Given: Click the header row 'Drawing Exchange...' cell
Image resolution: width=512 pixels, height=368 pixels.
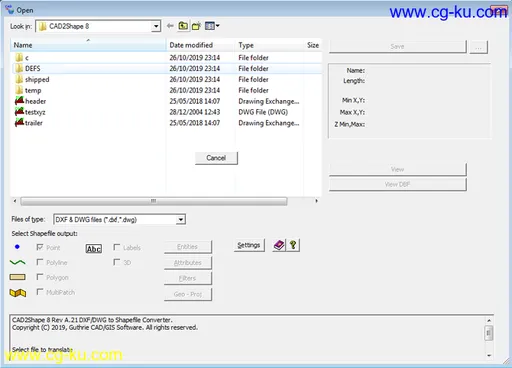Looking at the screenshot, I should click(269, 101).
